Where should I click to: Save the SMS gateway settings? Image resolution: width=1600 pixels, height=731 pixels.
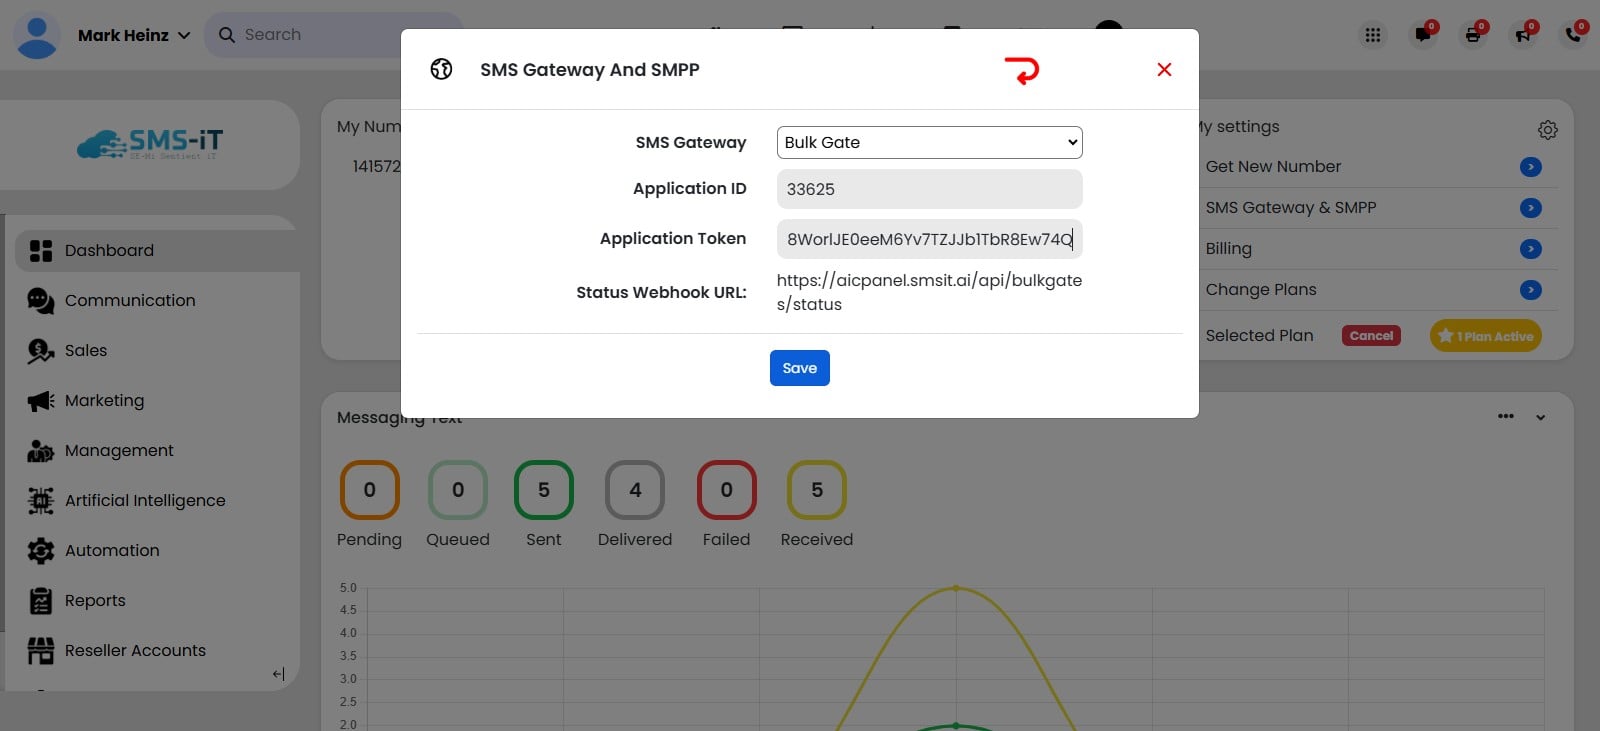pyautogui.click(x=799, y=368)
